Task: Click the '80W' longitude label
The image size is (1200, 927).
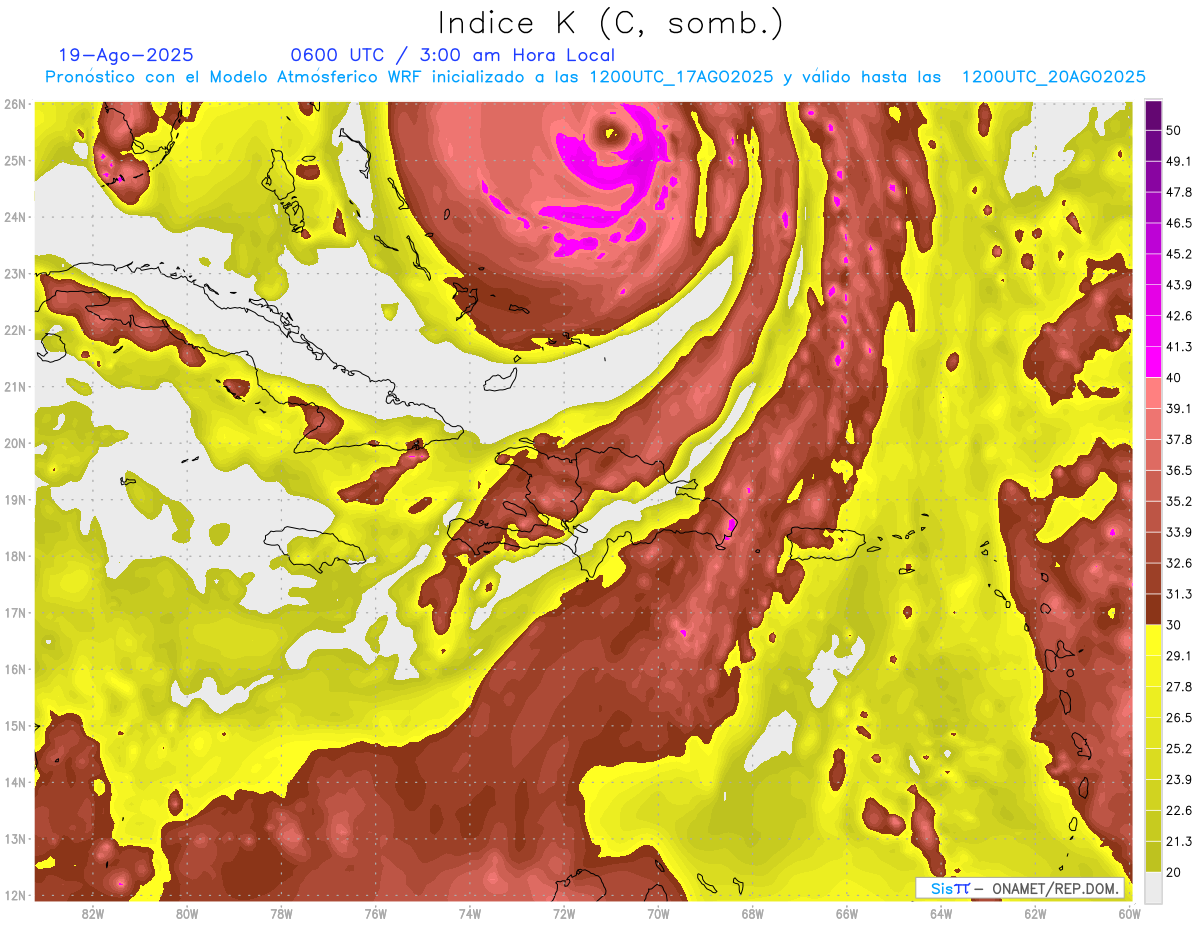Action: point(187,914)
